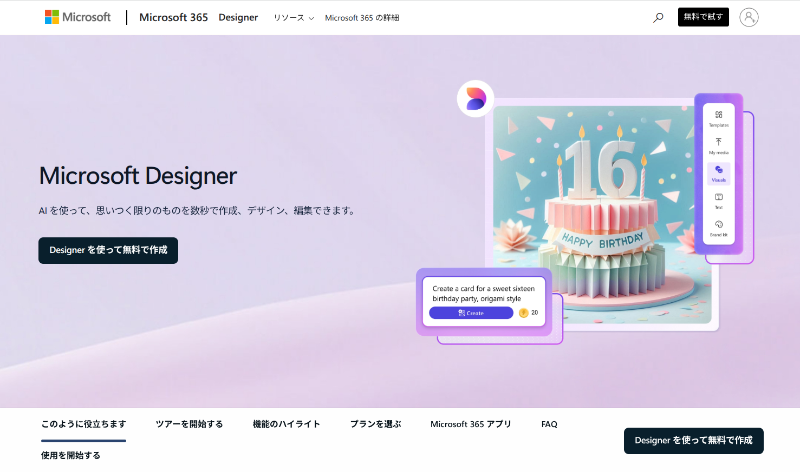Image resolution: width=800 pixels, height=472 pixels.
Task: Click hero Designer を使って無料で作成 button
Action: coord(108,251)
